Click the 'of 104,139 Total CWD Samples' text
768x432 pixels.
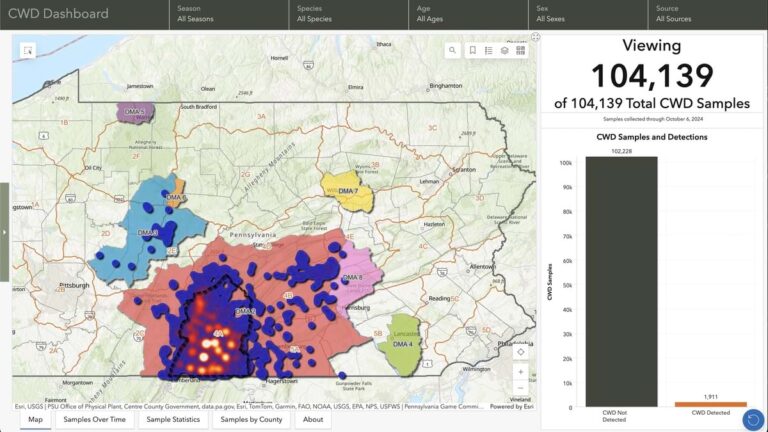[x=652, y=103]
